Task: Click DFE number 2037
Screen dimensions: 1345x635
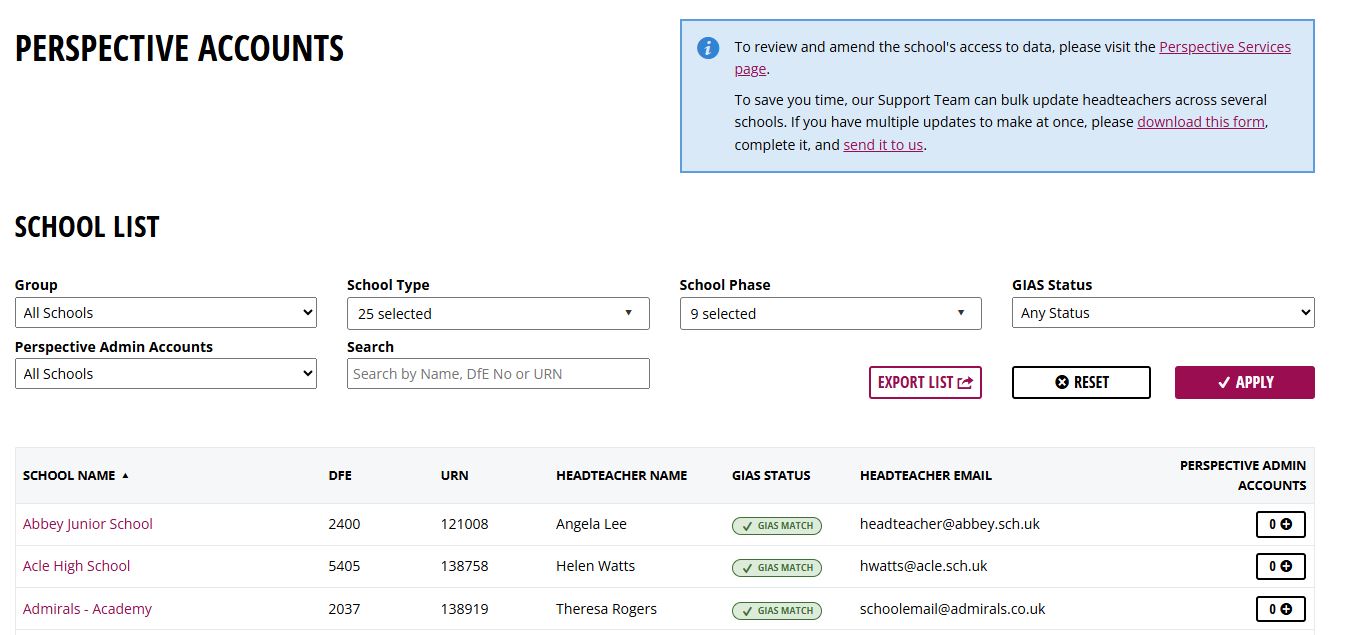Action: click(x=344, y=609)
